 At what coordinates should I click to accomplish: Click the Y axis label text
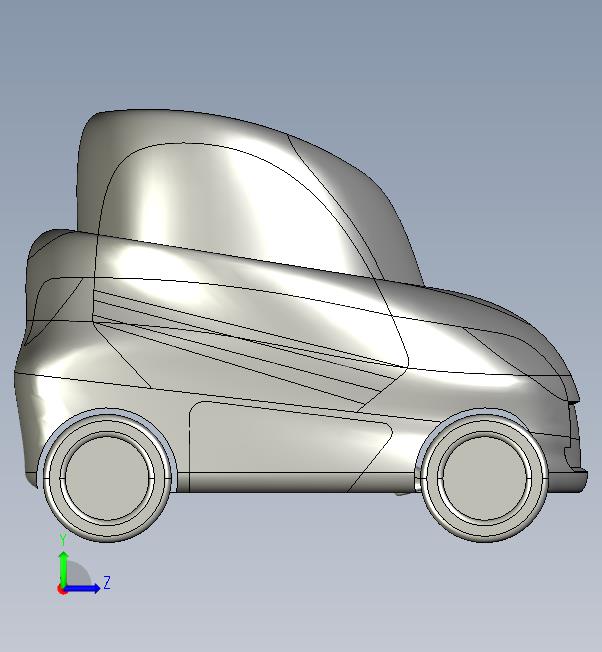(x=63, y=540)
